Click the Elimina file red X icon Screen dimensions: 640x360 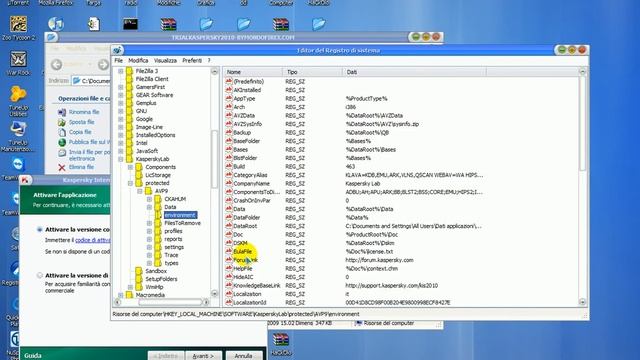(62, 167)
